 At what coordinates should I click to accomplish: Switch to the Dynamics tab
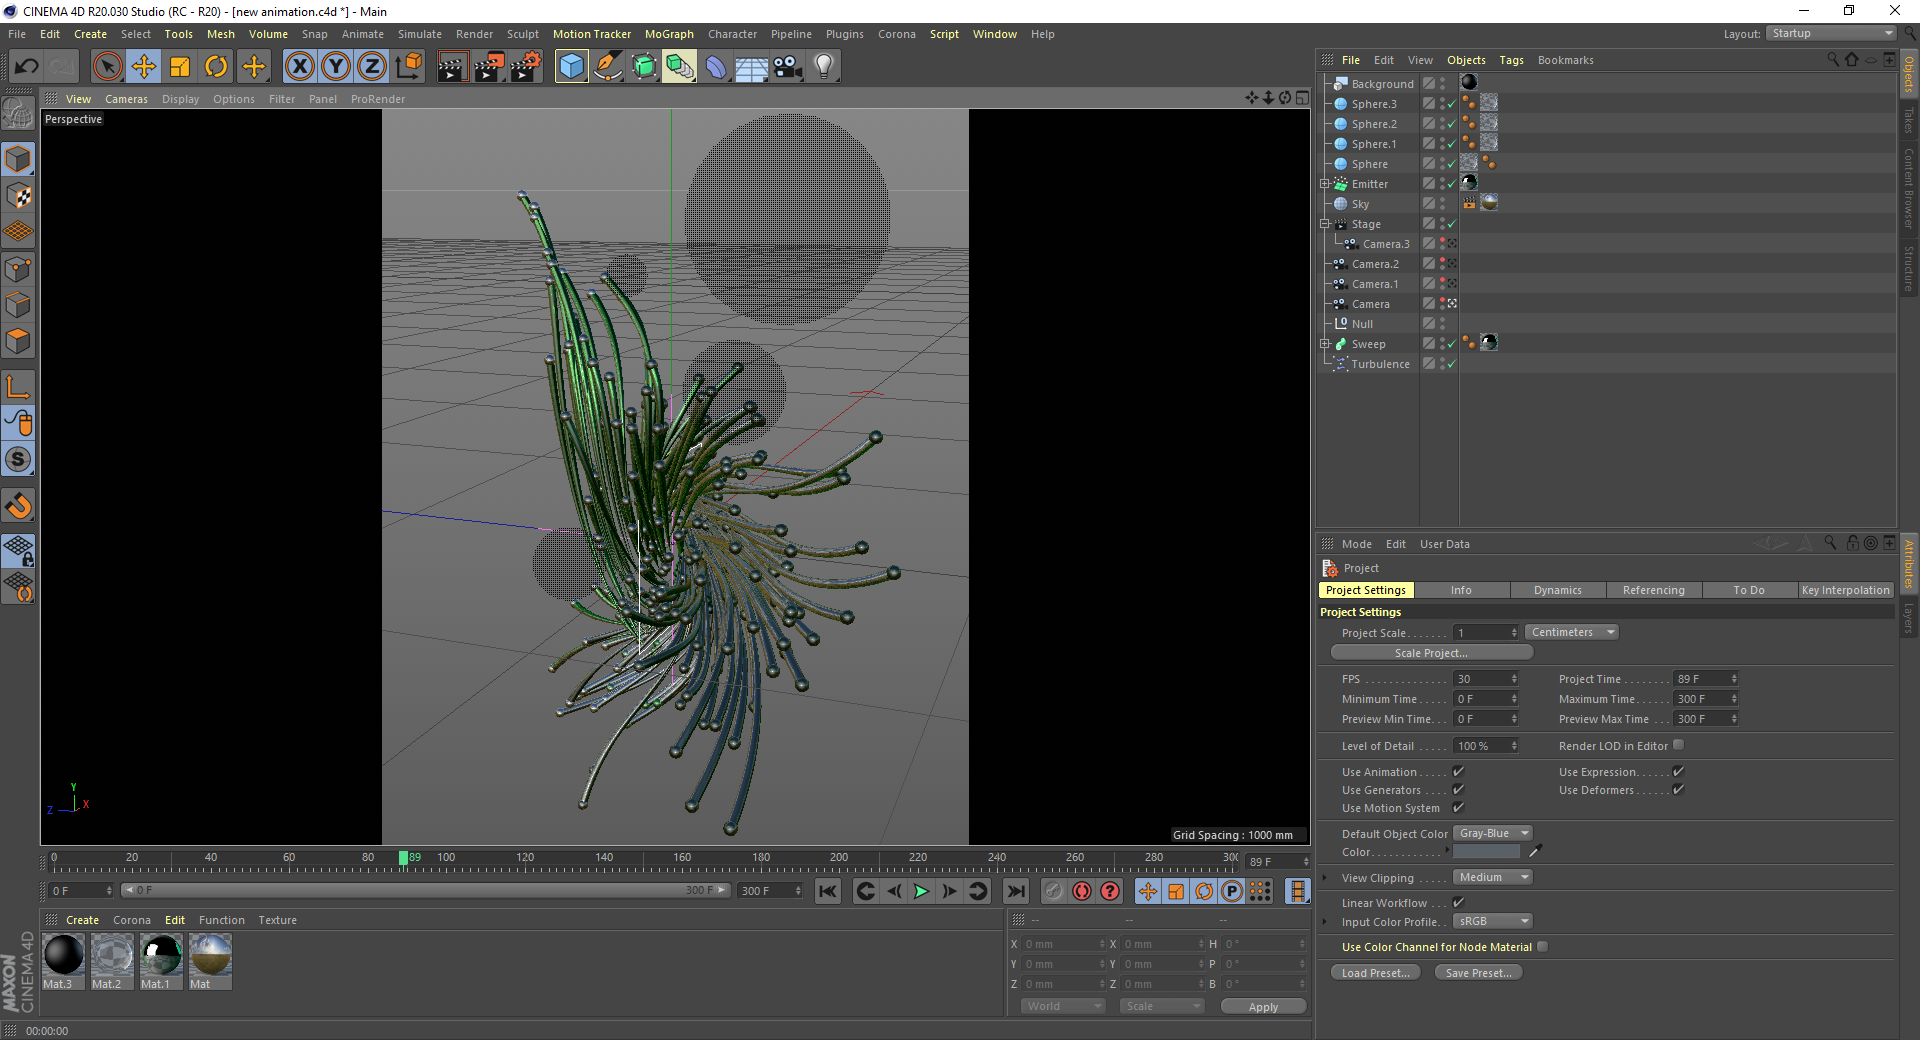click(x=1557, y=590)
